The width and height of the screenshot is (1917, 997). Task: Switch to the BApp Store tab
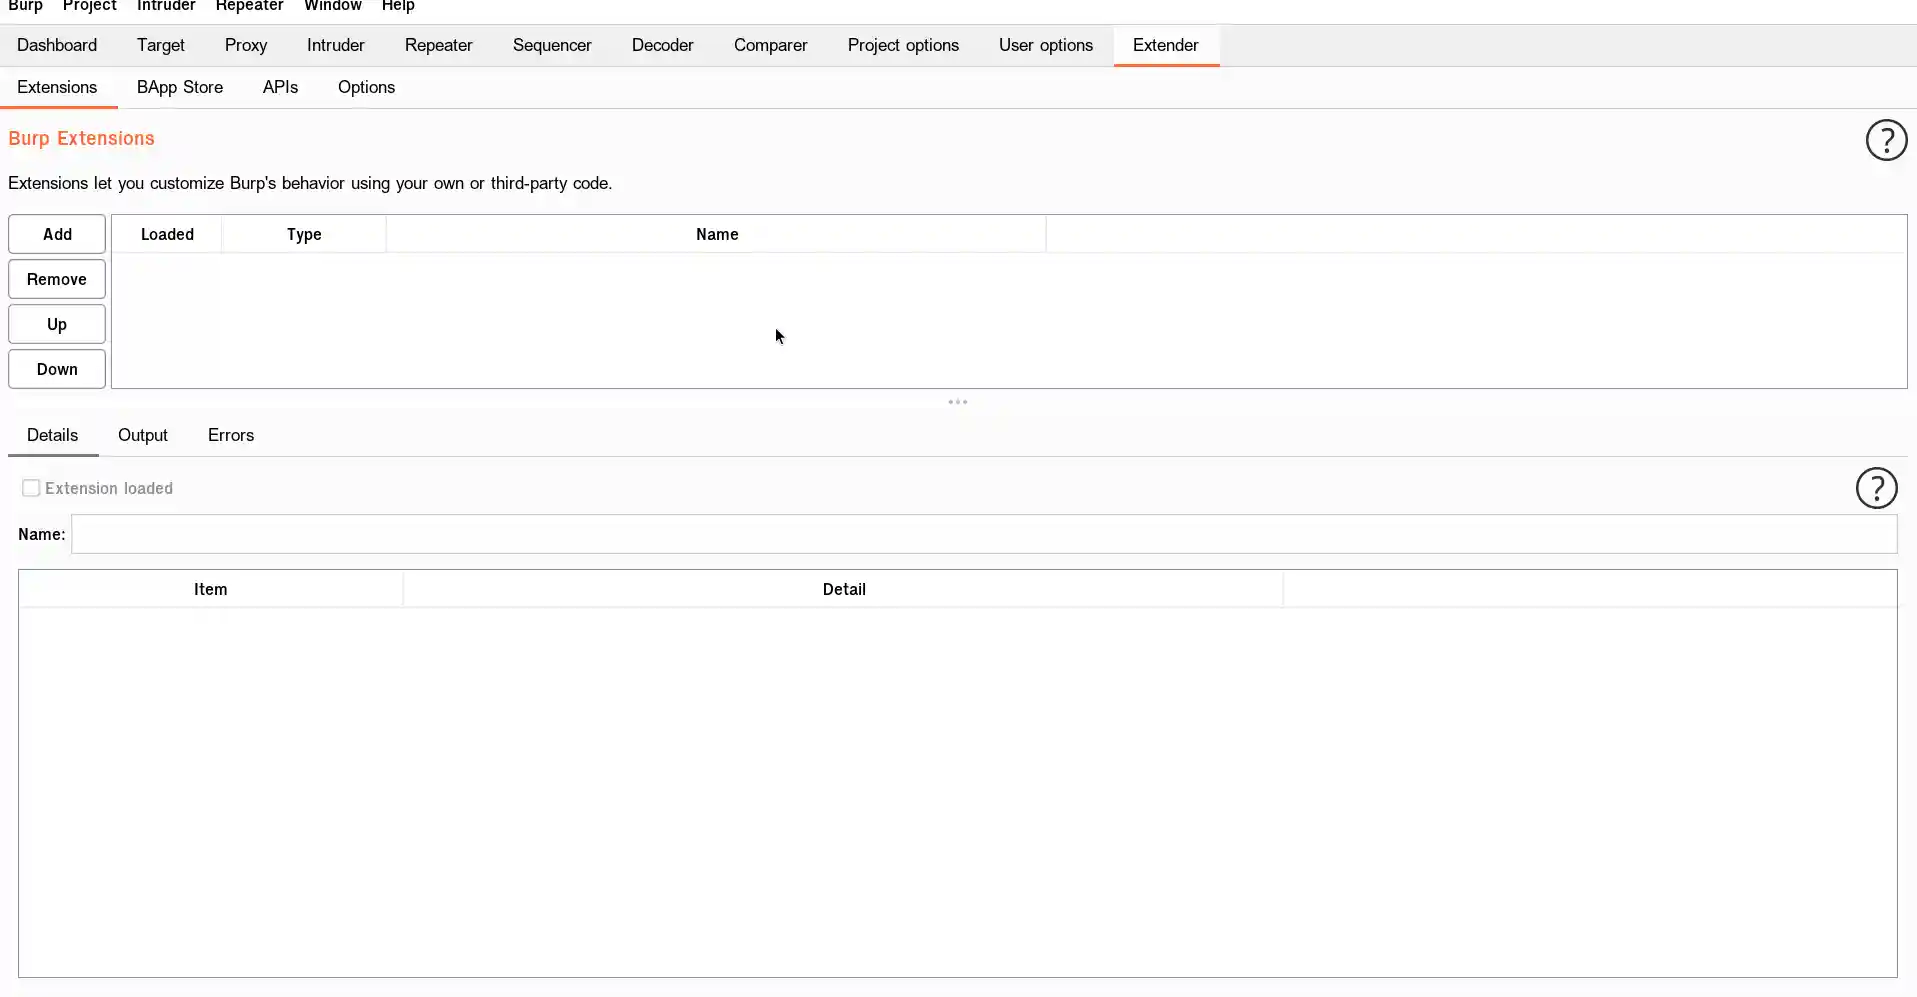coord(180,87)
